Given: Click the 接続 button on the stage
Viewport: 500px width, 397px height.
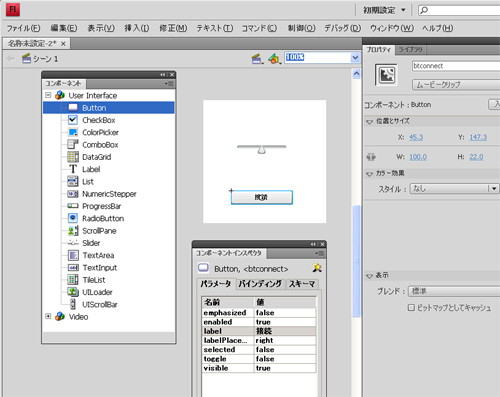Looking at the screenshot, I should (262, 197).
